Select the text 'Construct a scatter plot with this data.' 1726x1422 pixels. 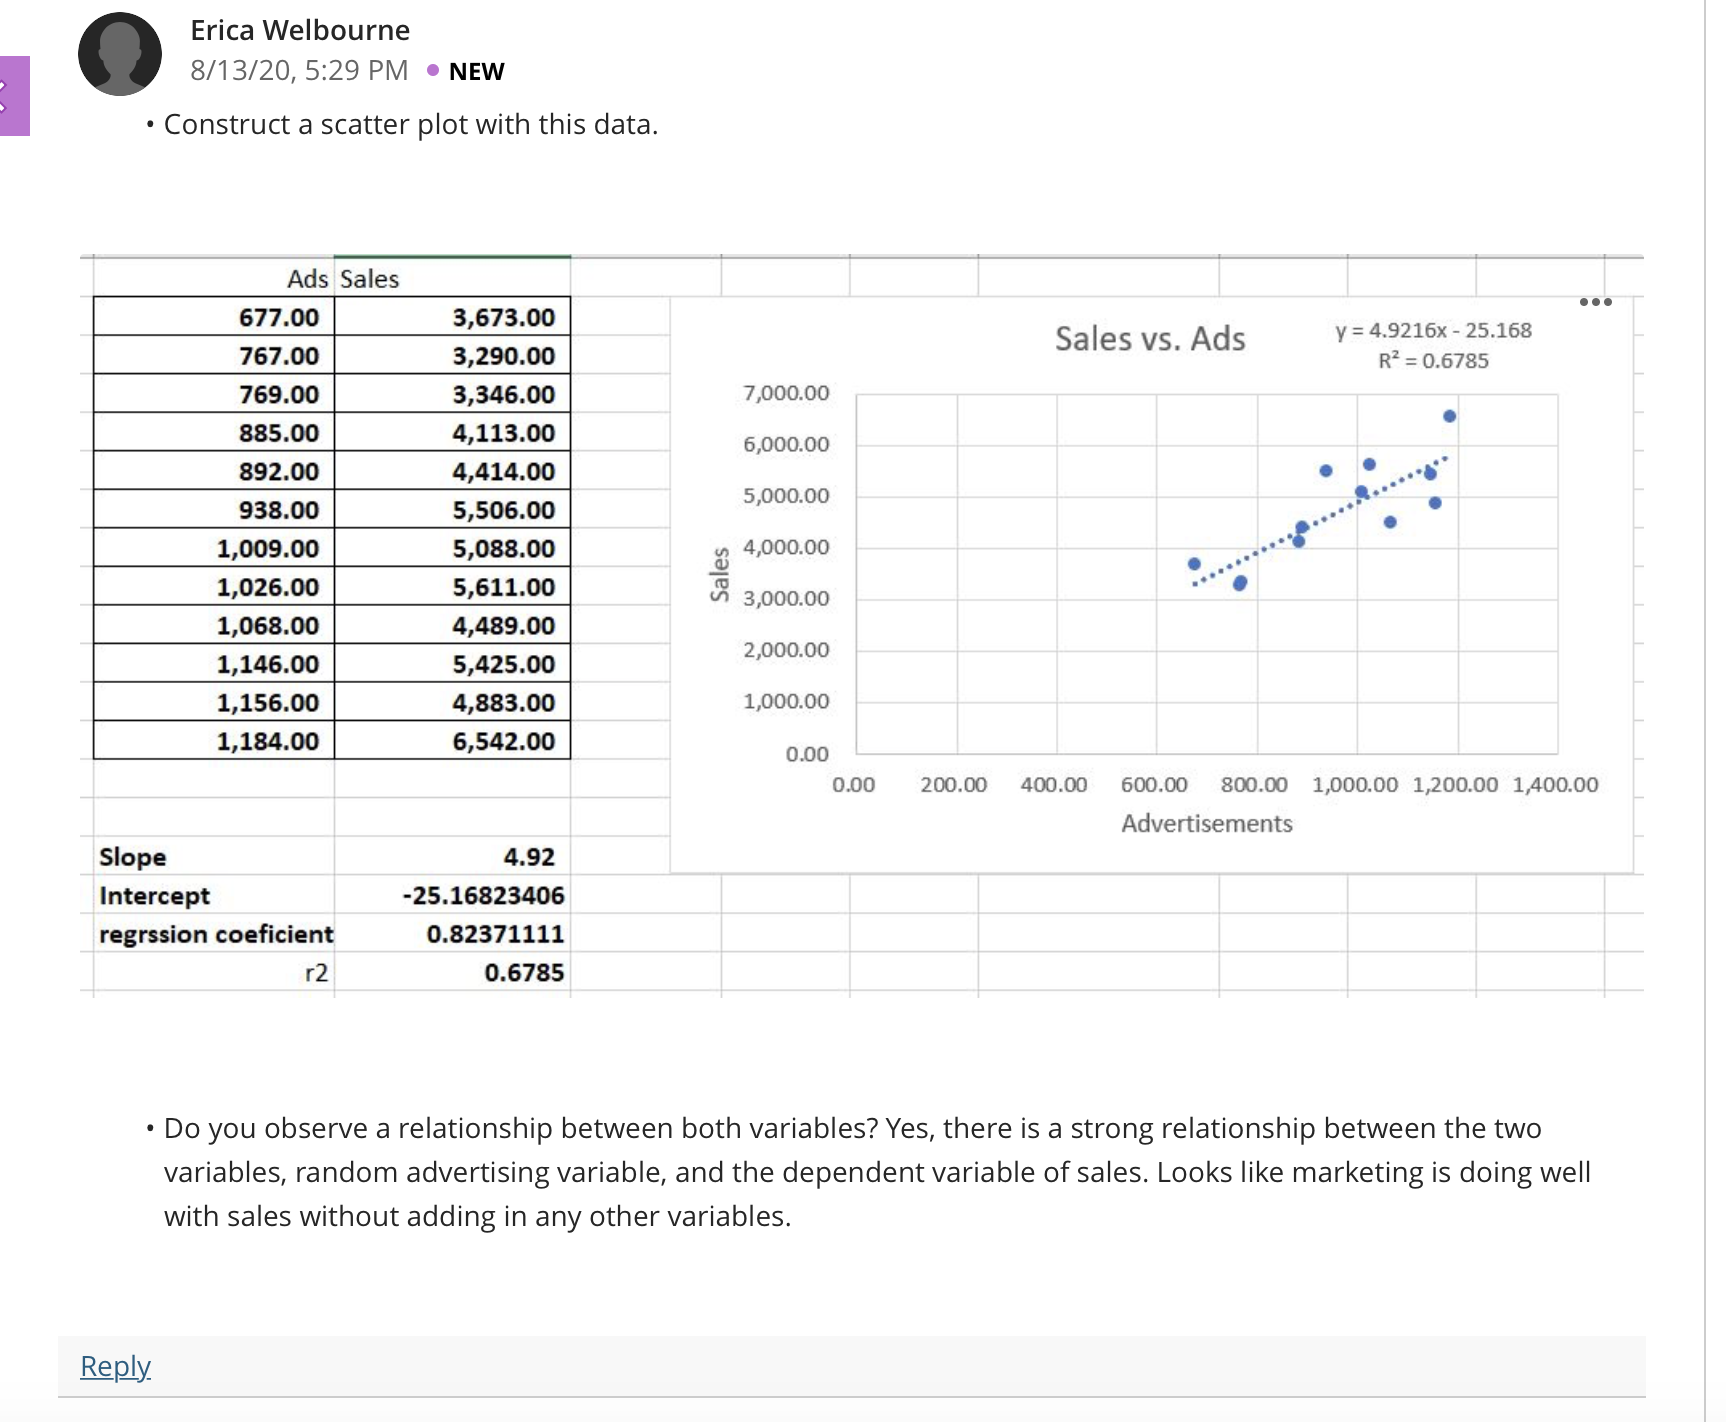coord(410,124)
